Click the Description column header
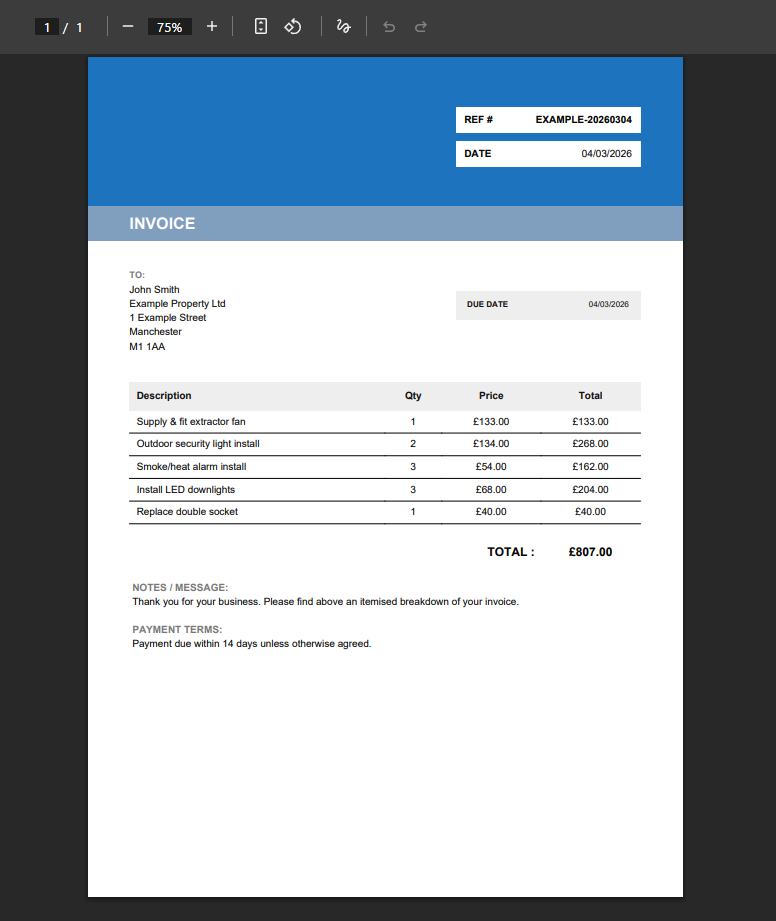 (164, 396)
